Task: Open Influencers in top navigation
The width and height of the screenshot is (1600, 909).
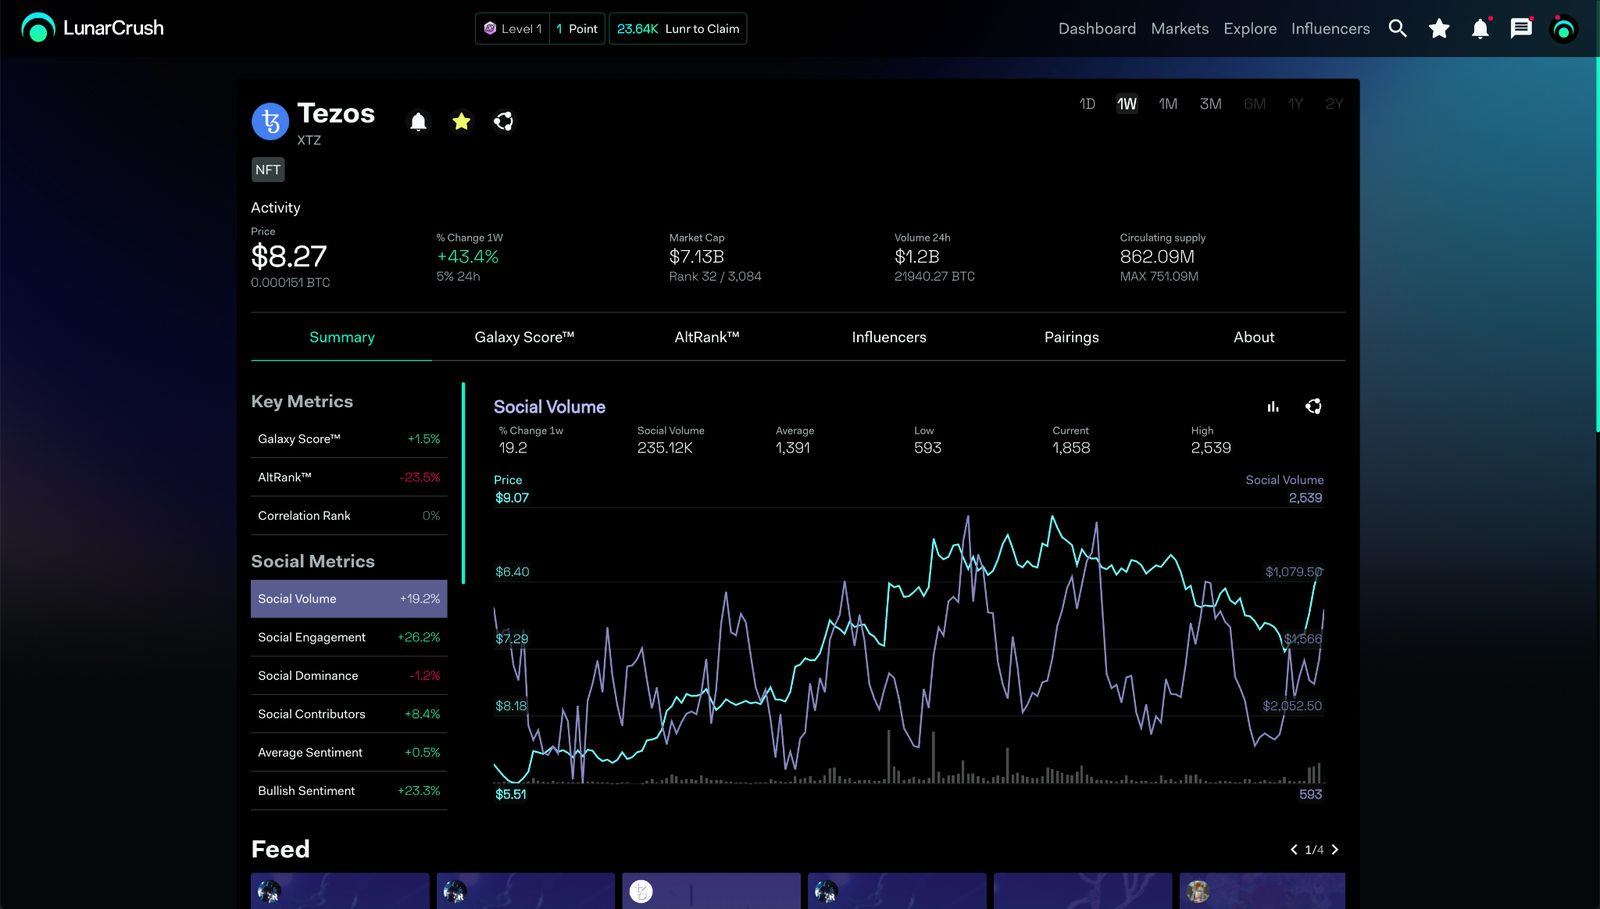Action: (1330, 29)
